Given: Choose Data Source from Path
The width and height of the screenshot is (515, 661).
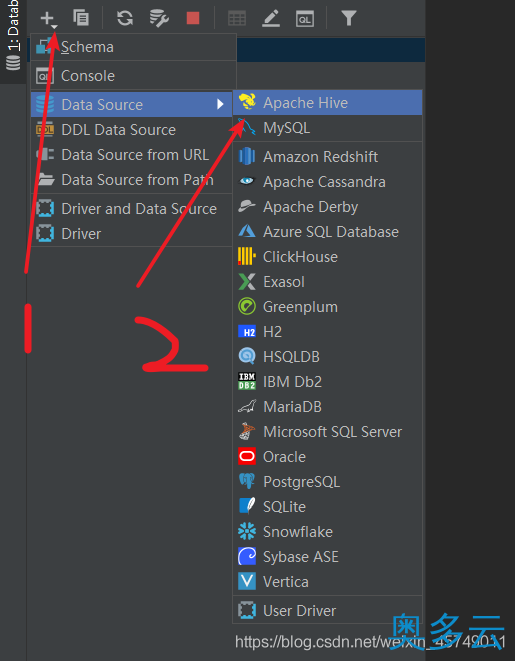Looking at the screenshot, I should coord(131,180).
